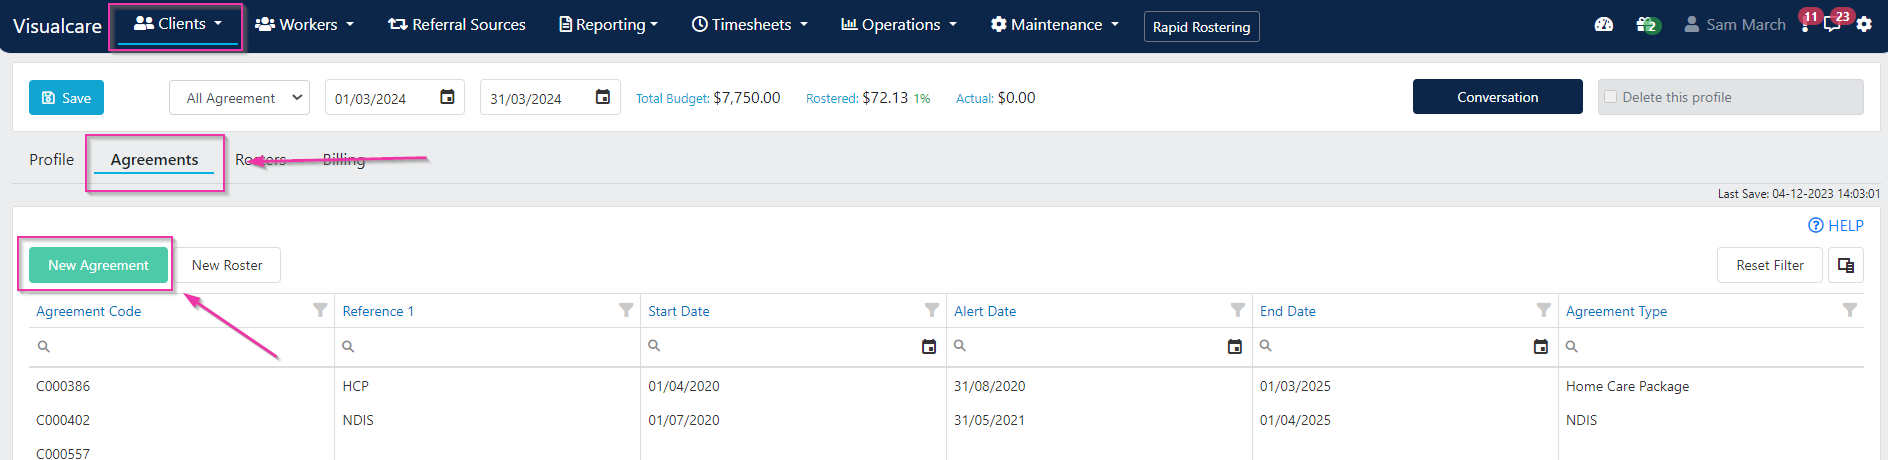
Task: Click Agreement Type search magnifier icon
Action: [1572, 346]
